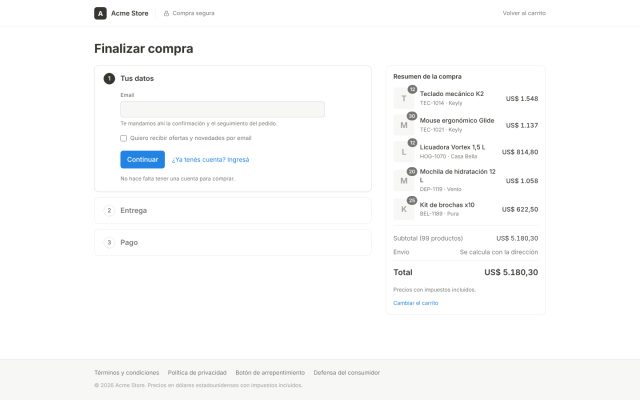Click the Compra segura label
The width and height of the screenshot is (640, 400).
coord(193,13)
